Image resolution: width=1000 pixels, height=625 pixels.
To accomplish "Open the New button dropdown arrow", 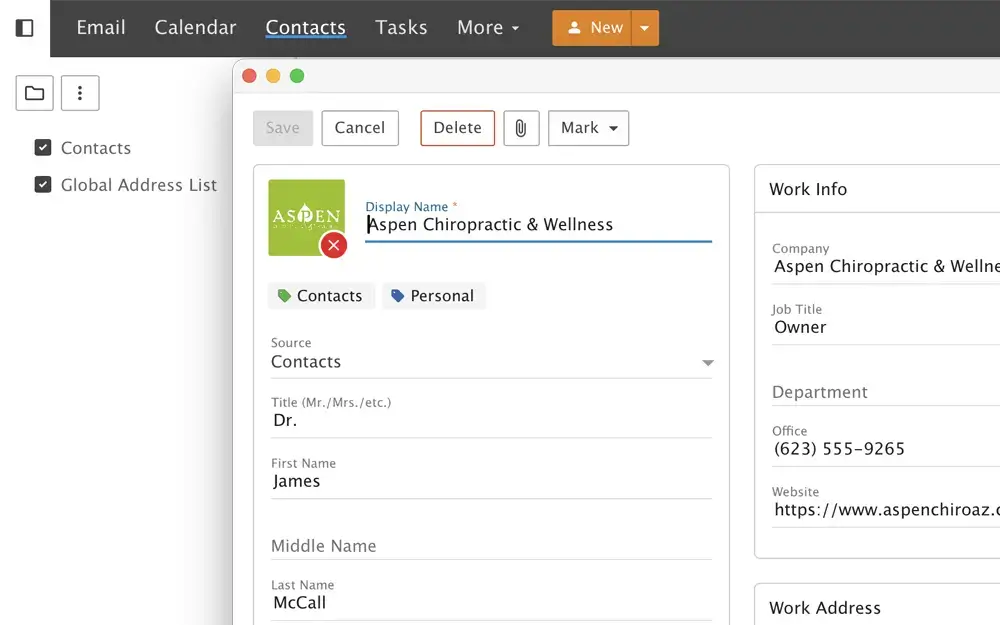I will [645, 28].
